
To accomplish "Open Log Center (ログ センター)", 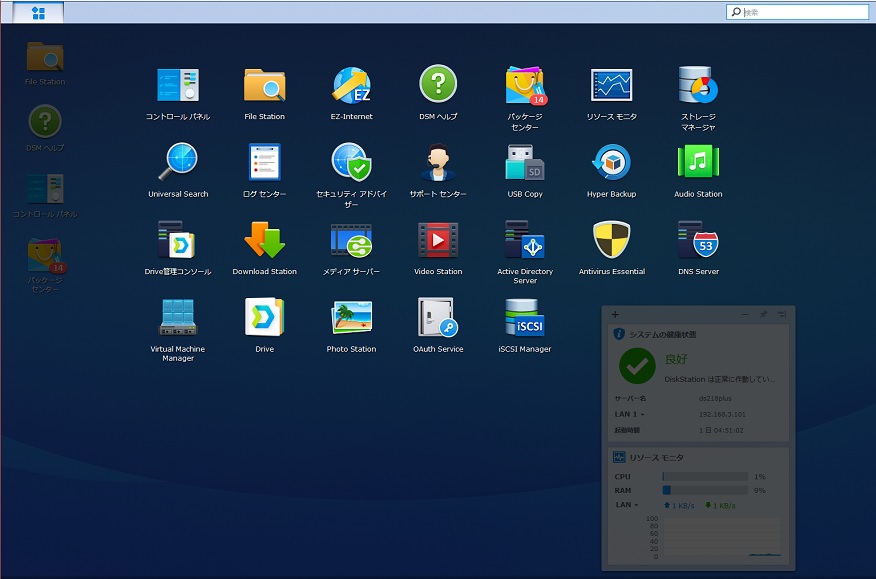I will (264, 162).
